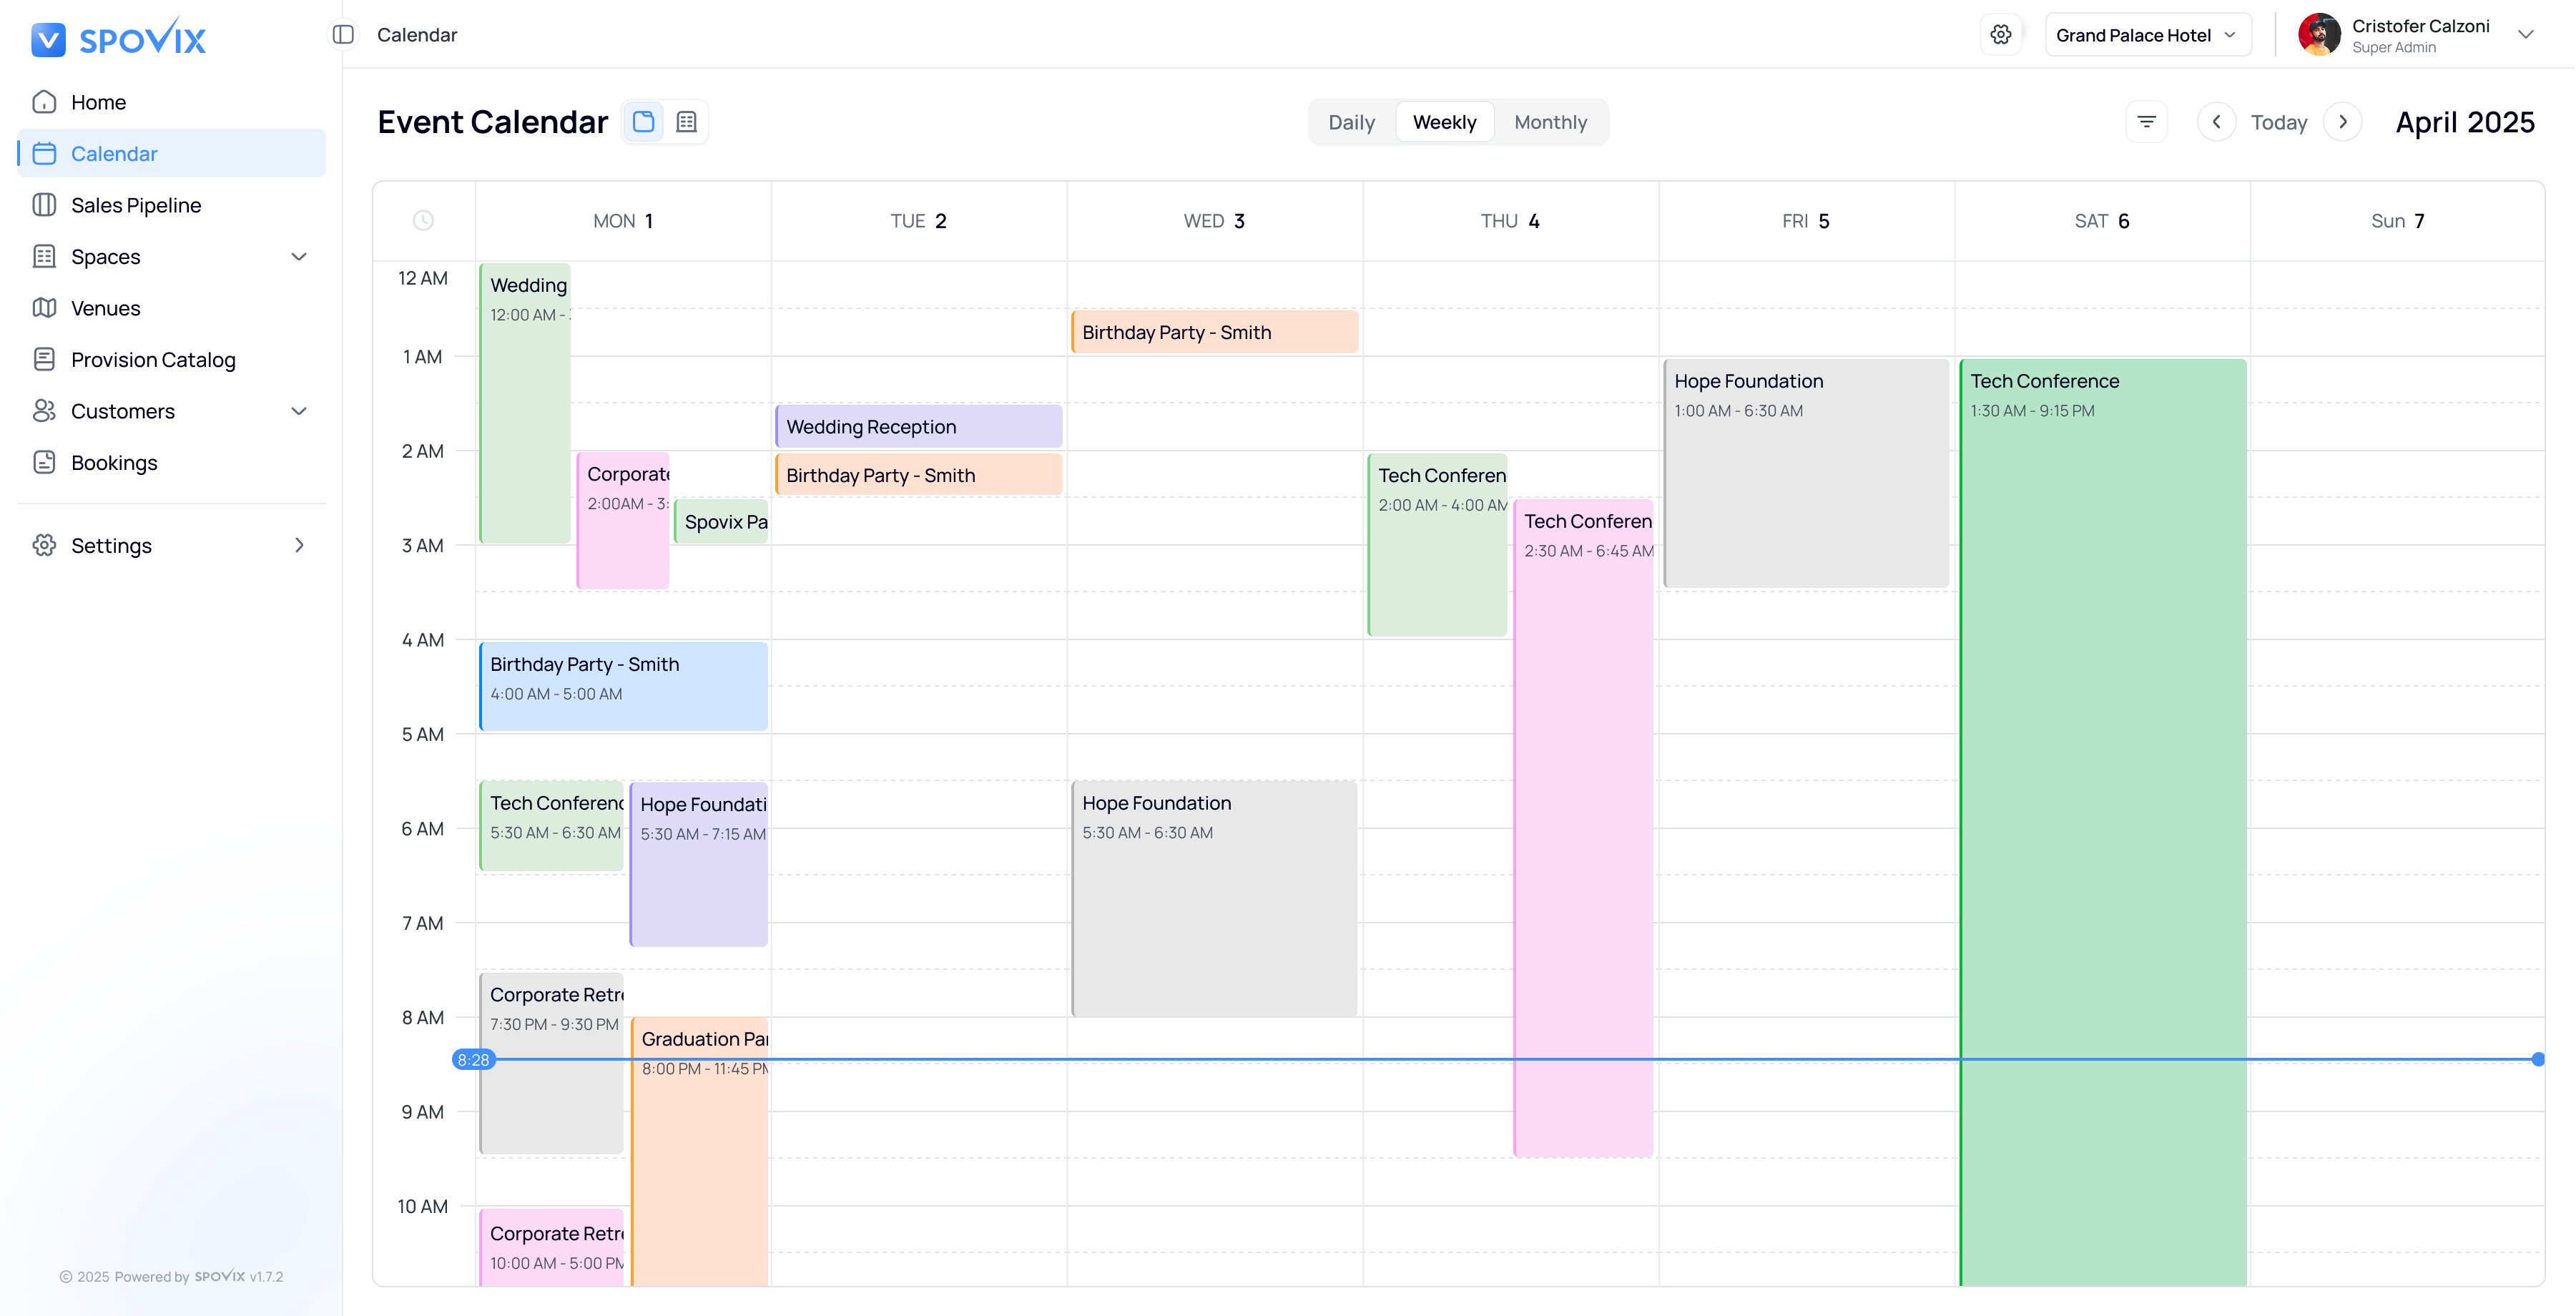The width and height of the screenshot is (2576, 1316).
Task: Click the 8:28 current time marker
Action: [x=473, y=1060]
